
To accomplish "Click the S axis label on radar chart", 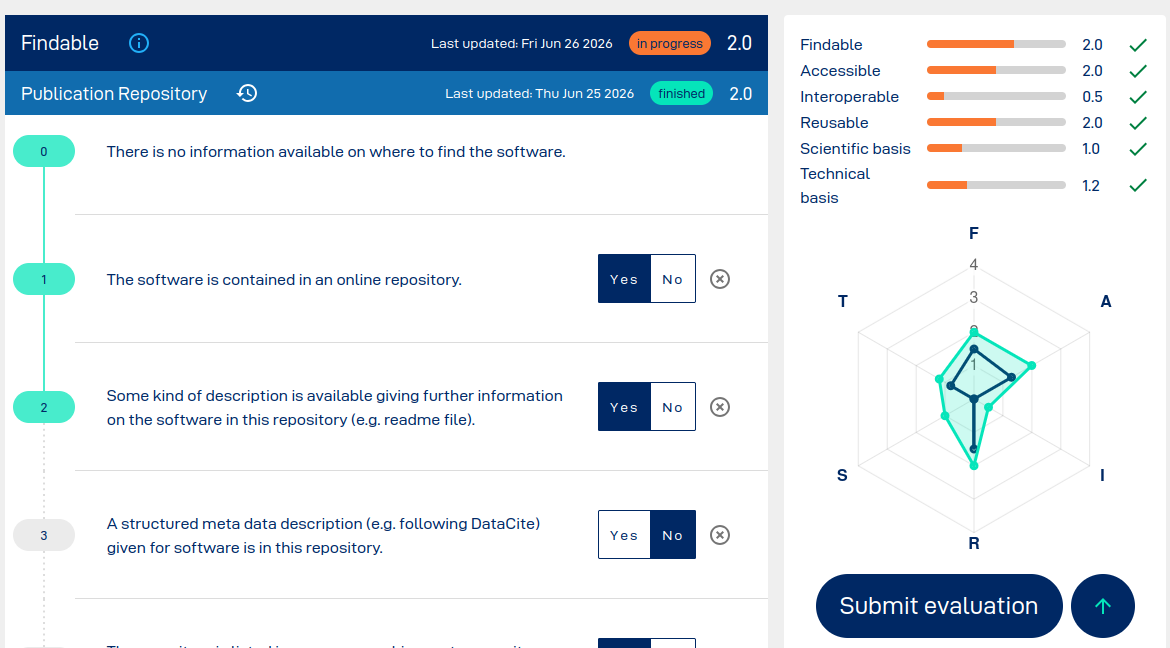I will coord(842,476).
